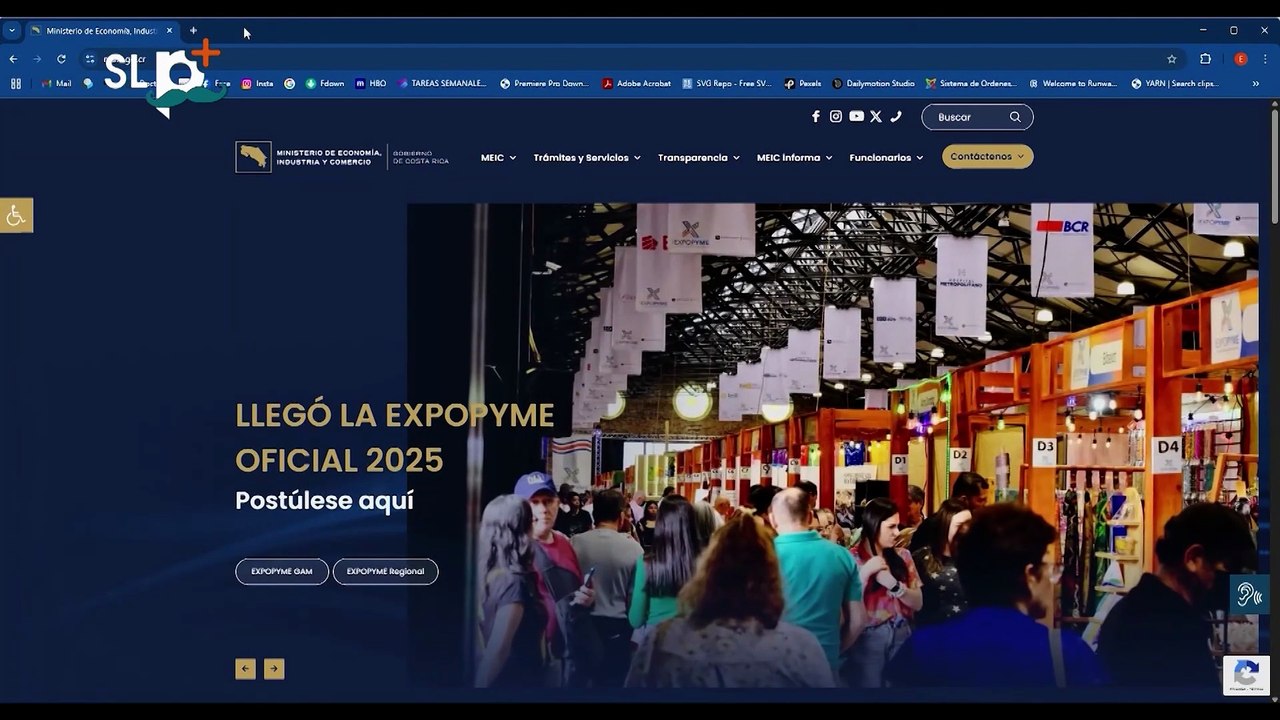Screen dimensions: 1280x720
Task: Open the hearing assistance widget icon
Action: 1249,595
